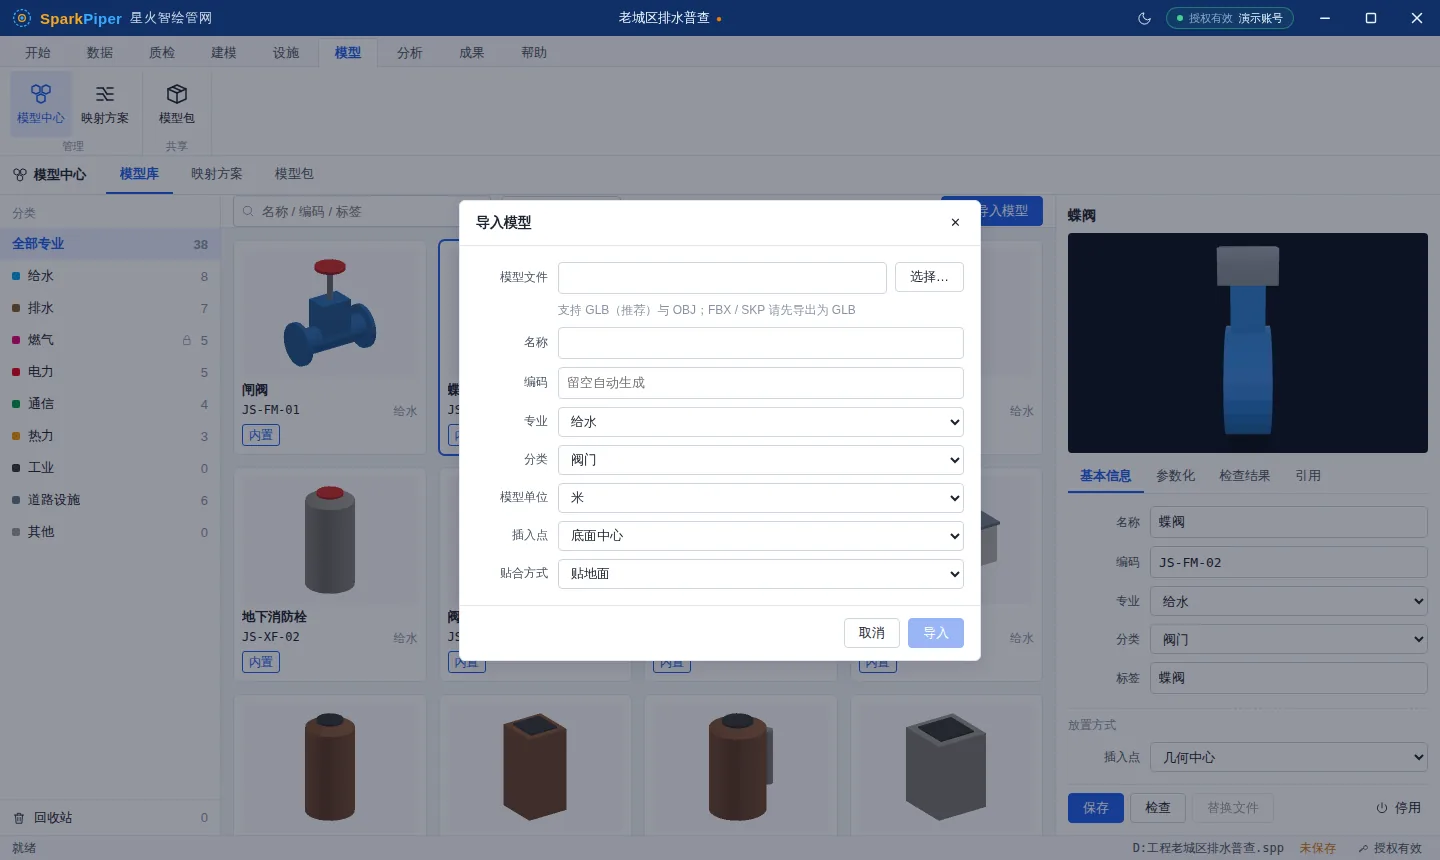Open the 检查结果 properties tab

[1245, 476]
